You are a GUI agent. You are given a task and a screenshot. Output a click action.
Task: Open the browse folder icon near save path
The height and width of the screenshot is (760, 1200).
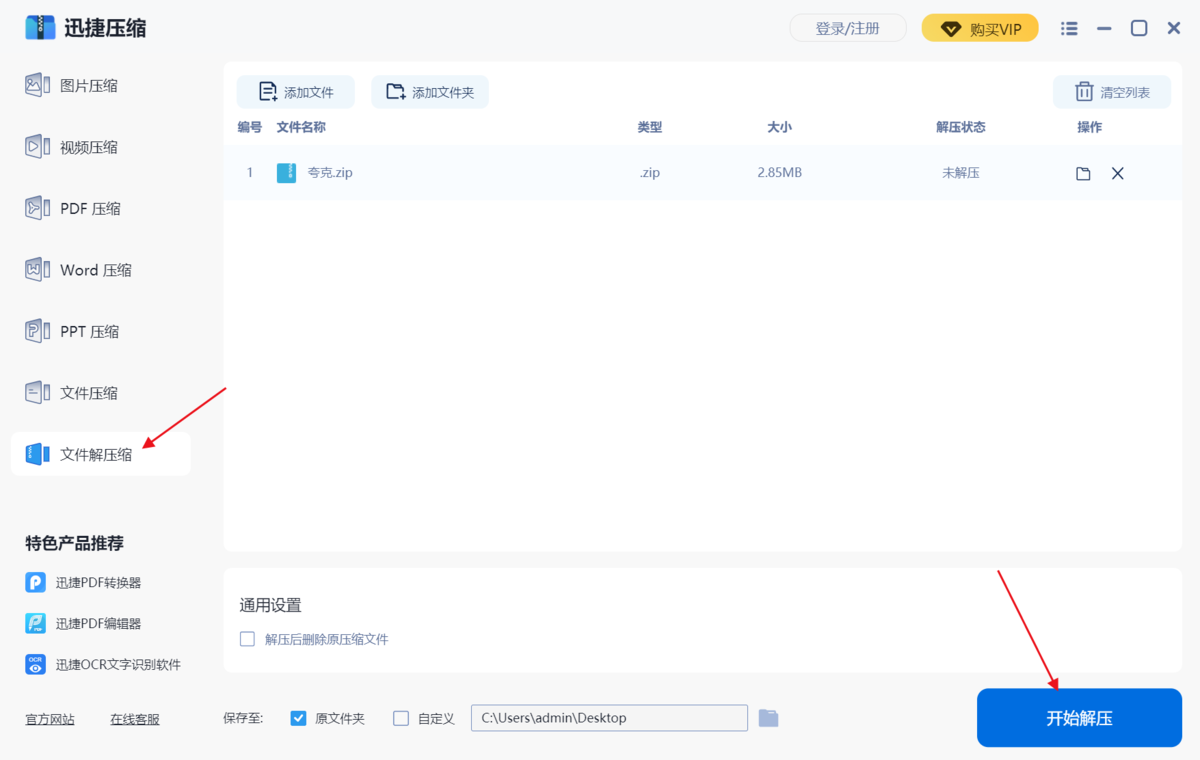tap(768, 717)
